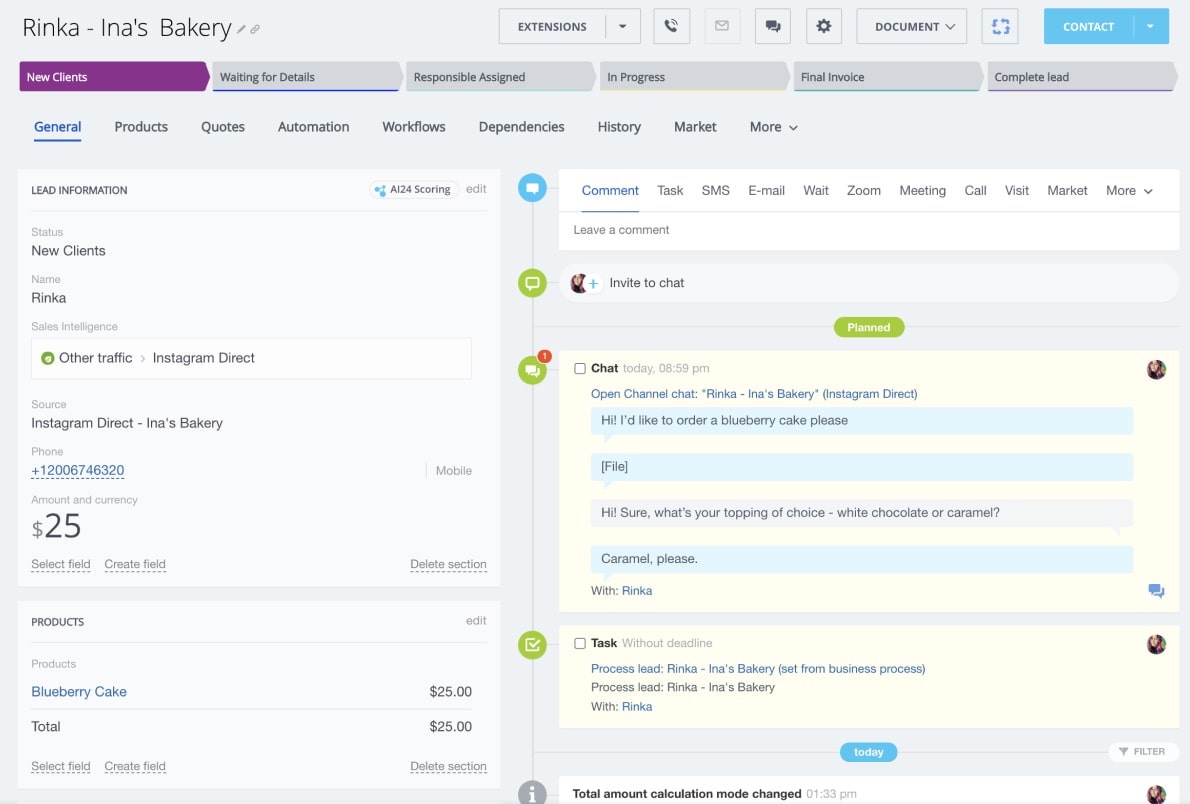Viewport: 1190px width, 804px height.
Task: Open chat via speech bubbles toolbar icon
Action: point(772,27)
